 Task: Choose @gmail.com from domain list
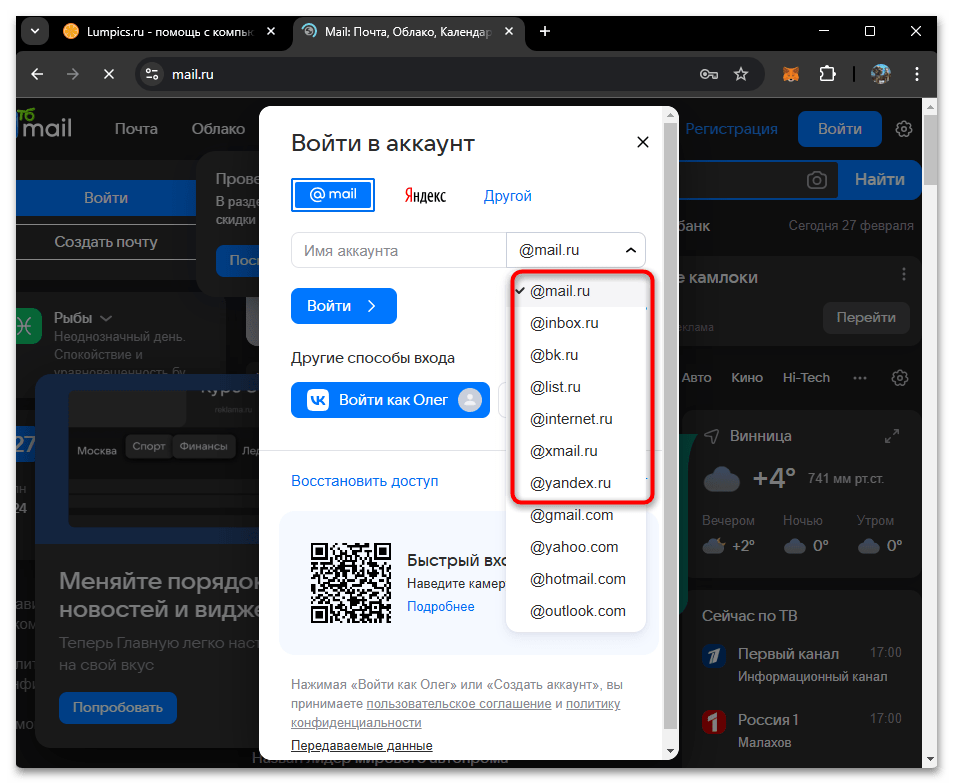tap(576, 515)
